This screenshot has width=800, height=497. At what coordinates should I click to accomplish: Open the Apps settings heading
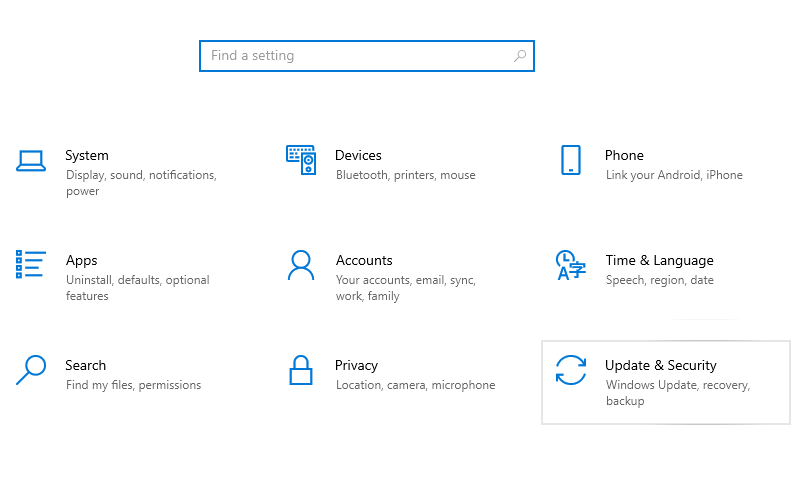82,261
